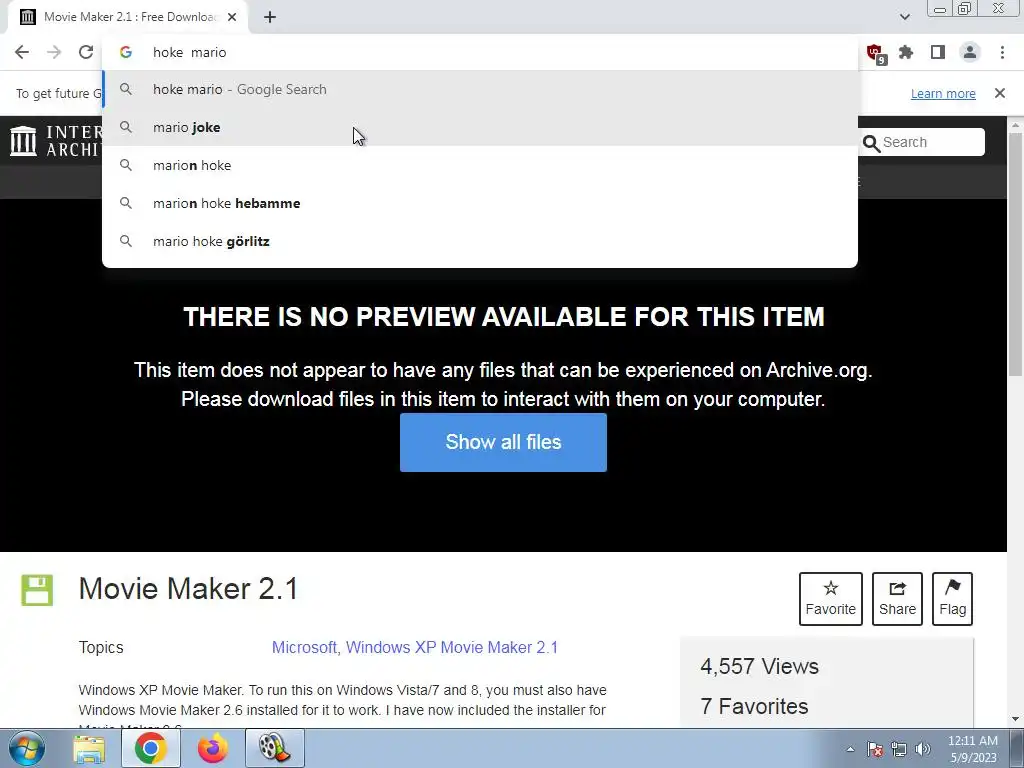Screen dimensions: 1024x768
Task: Click the Google icon in the address bar
Action: 126,52
